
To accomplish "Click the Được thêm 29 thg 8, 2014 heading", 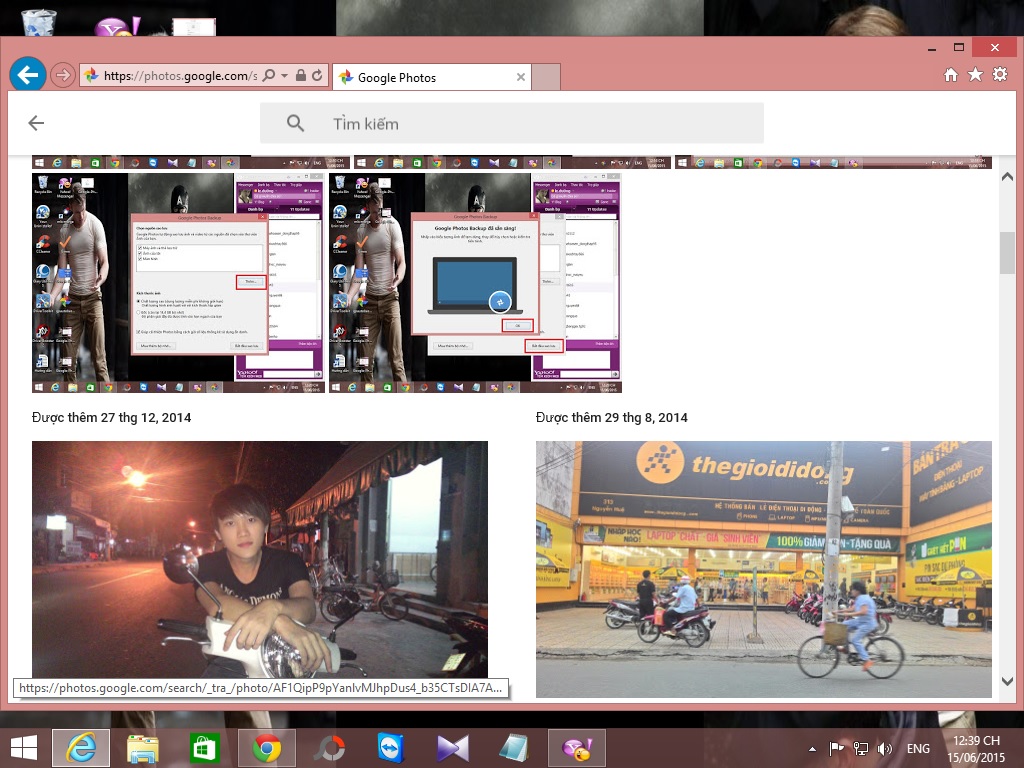I will [x=612, y=417].
